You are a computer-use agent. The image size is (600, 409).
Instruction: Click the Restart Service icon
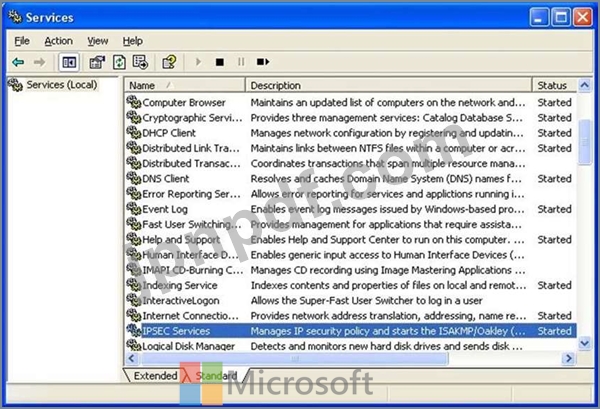(x=263, y=62)
